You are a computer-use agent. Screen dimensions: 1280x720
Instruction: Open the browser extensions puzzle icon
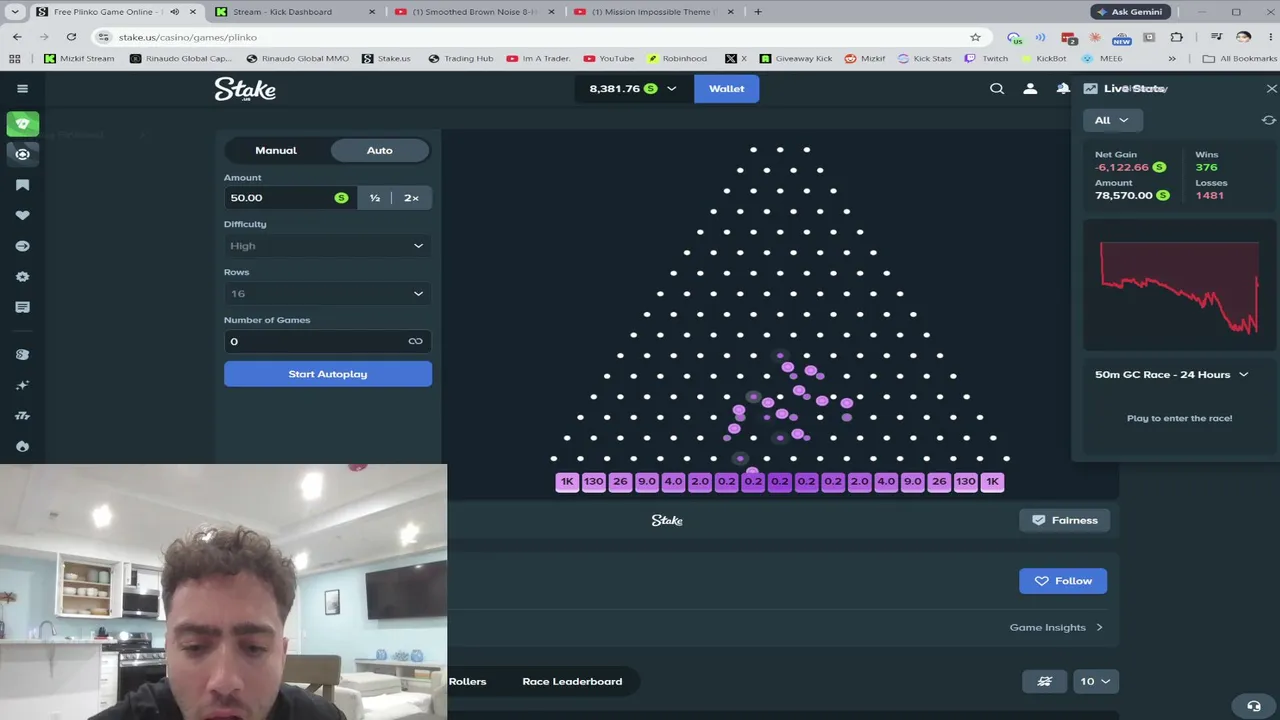[x=1176, y=37]
